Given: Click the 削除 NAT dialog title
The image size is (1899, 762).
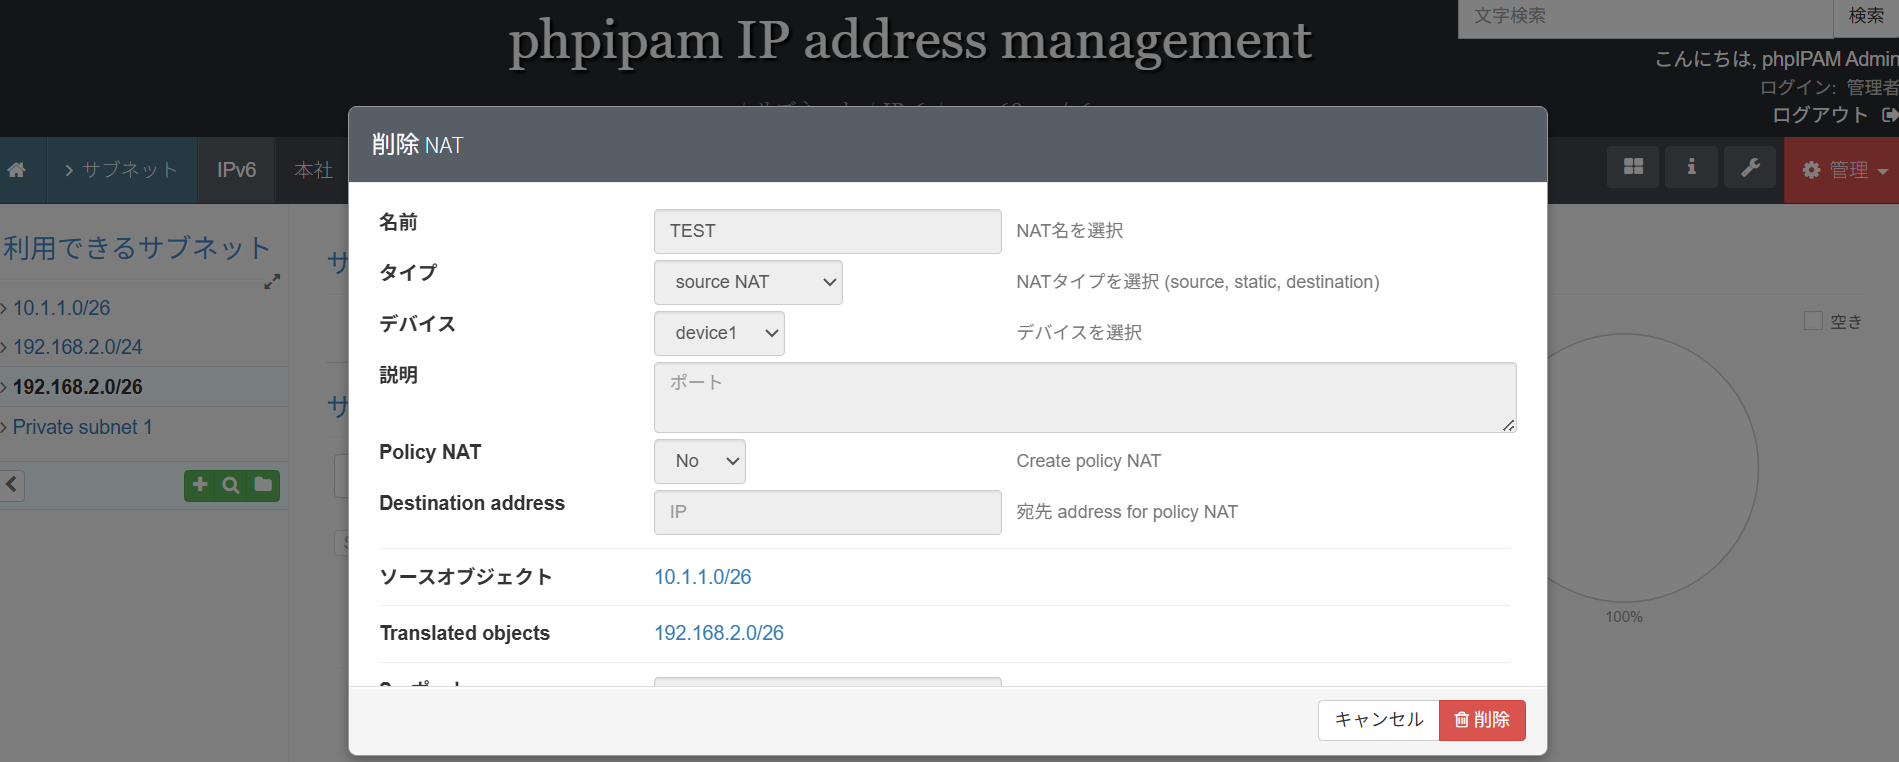Looking at the screenshot, I should 417,145.
